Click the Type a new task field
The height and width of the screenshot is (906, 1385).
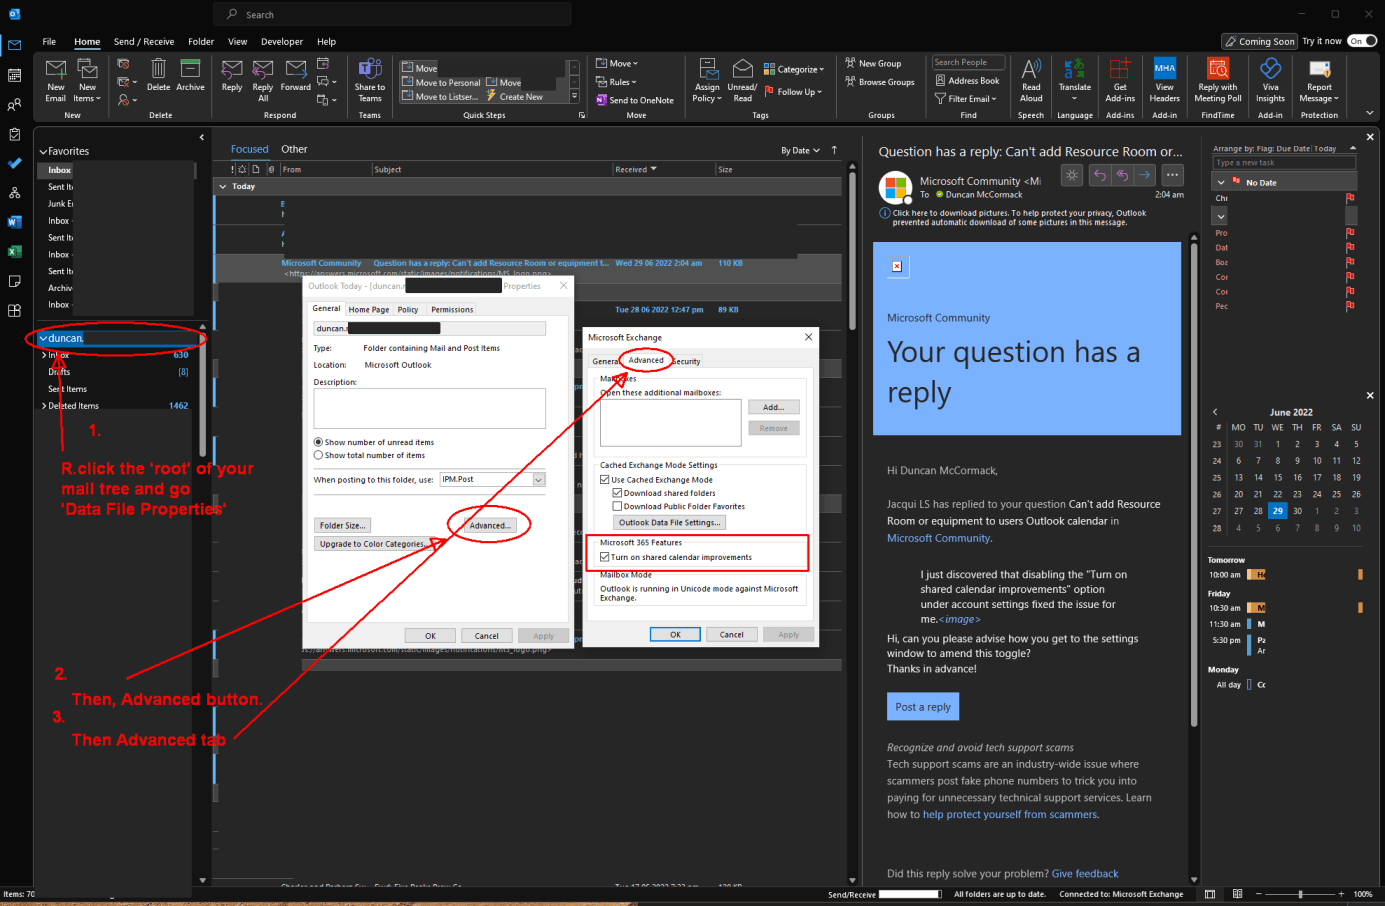pos(1284,162)
